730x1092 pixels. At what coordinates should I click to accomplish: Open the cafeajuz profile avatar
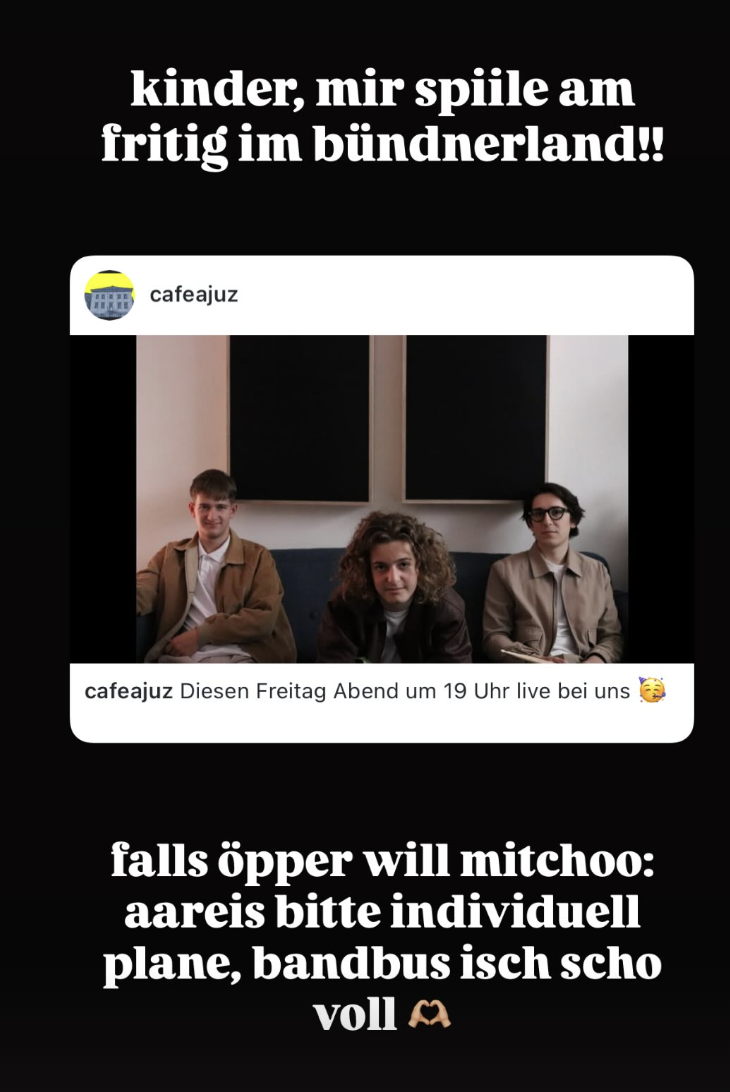point(109,295)
